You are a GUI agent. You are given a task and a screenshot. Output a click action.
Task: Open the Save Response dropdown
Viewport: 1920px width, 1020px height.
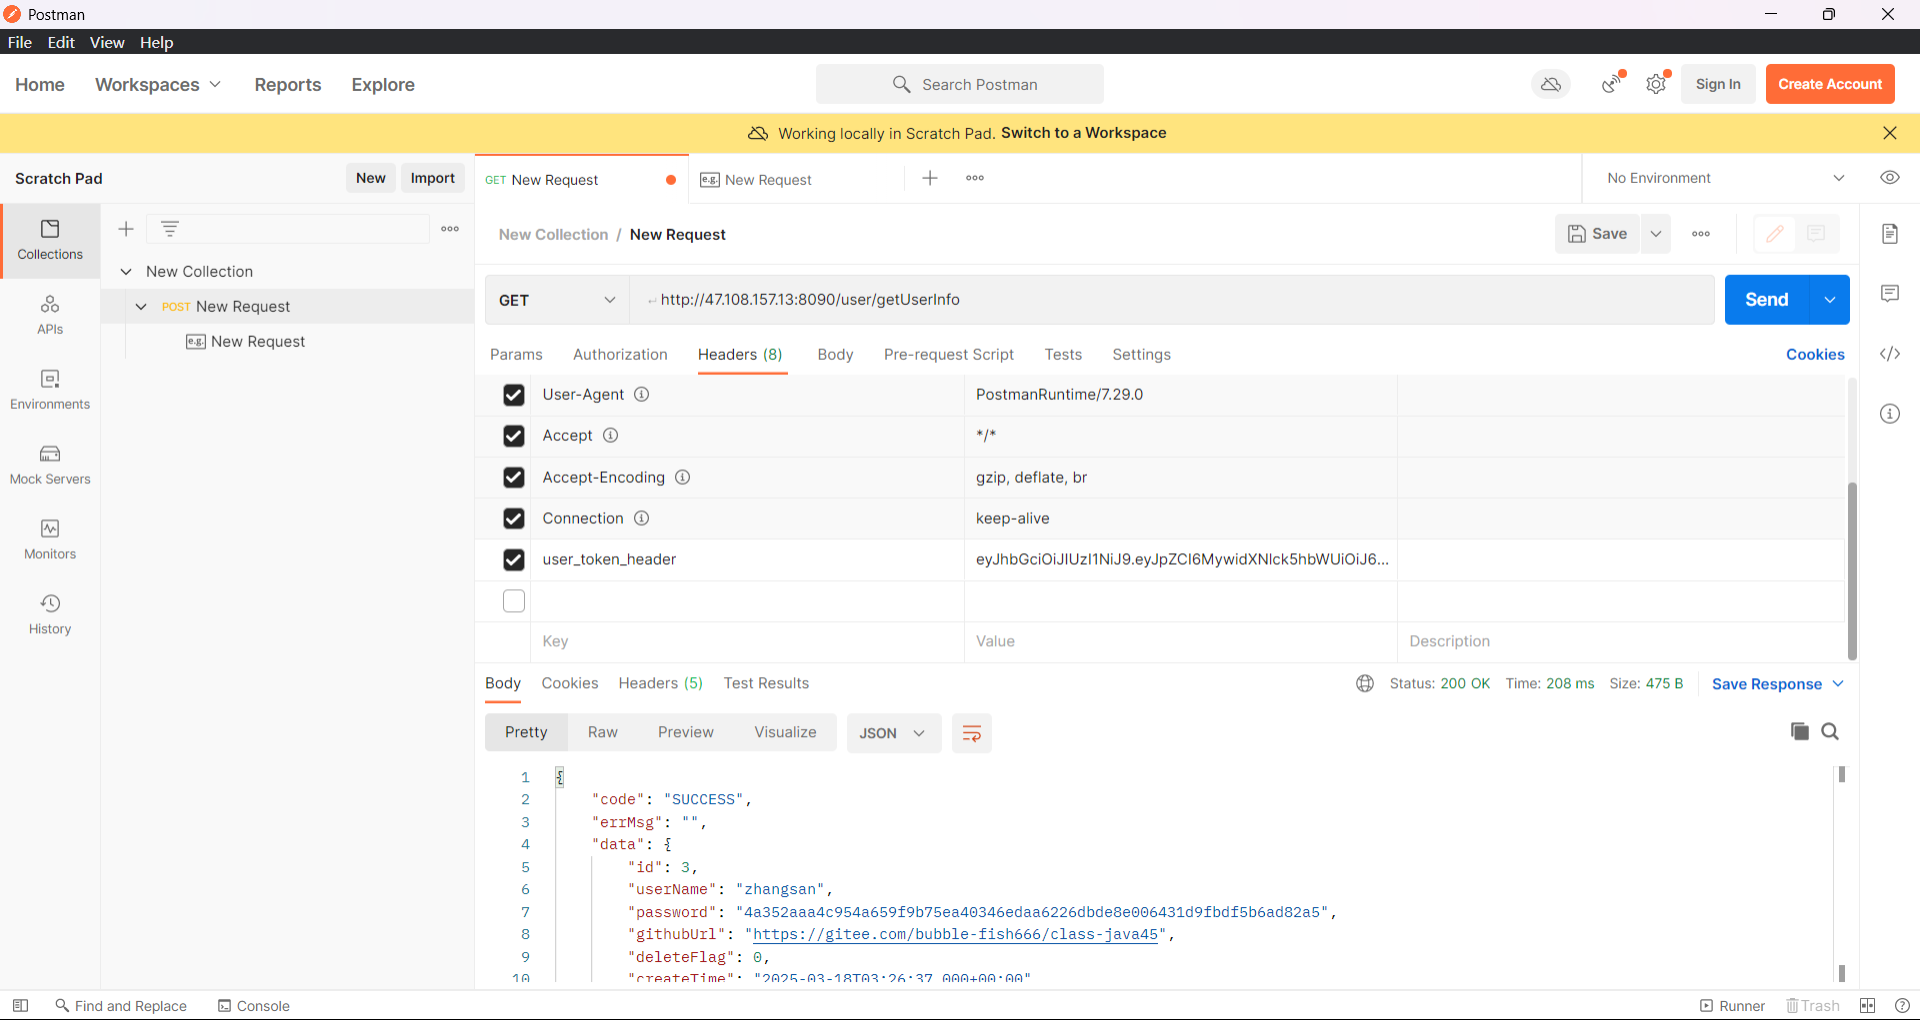(x=1778, y=684)
